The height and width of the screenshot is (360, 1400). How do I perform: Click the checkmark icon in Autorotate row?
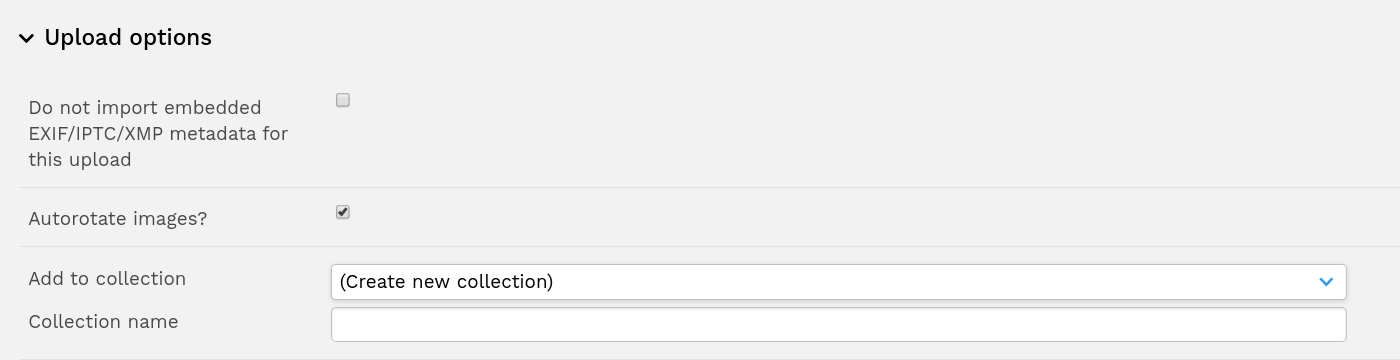343,212
